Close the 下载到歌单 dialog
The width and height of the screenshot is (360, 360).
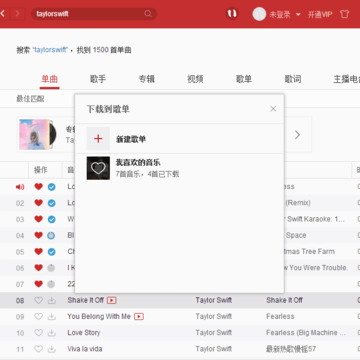(x=273, y=109)
